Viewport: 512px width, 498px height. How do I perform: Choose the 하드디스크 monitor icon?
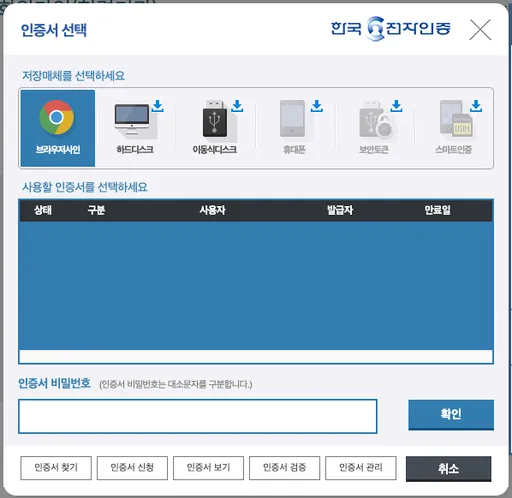click(x=132, y=119)
